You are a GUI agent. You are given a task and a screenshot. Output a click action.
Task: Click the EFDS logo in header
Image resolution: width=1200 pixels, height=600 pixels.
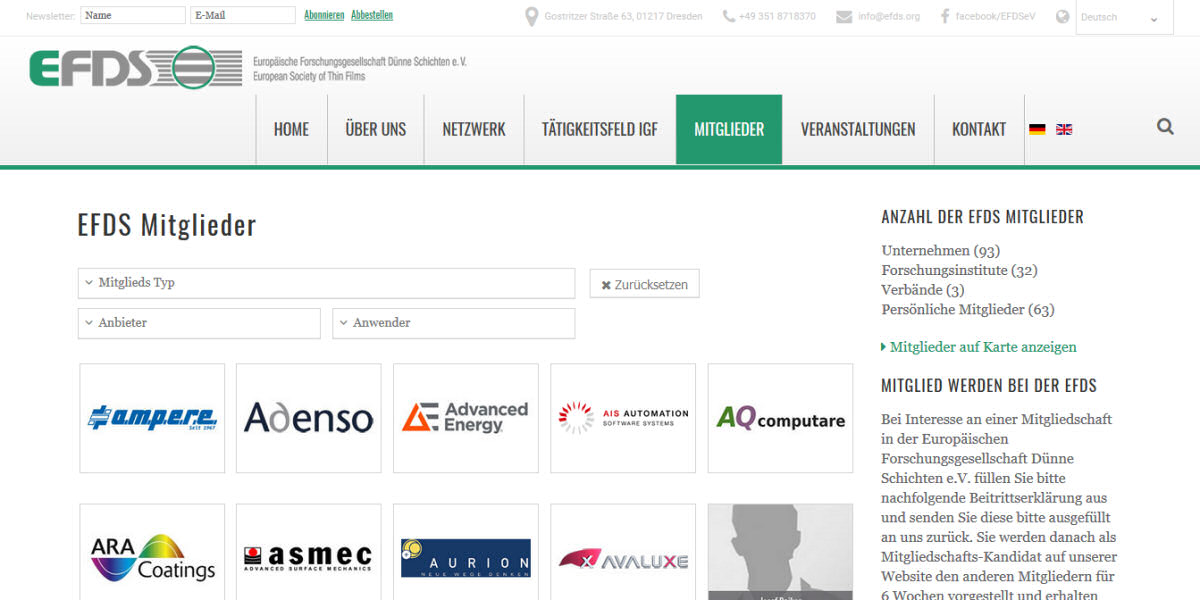pyautogui.click(x=135, y=67)
